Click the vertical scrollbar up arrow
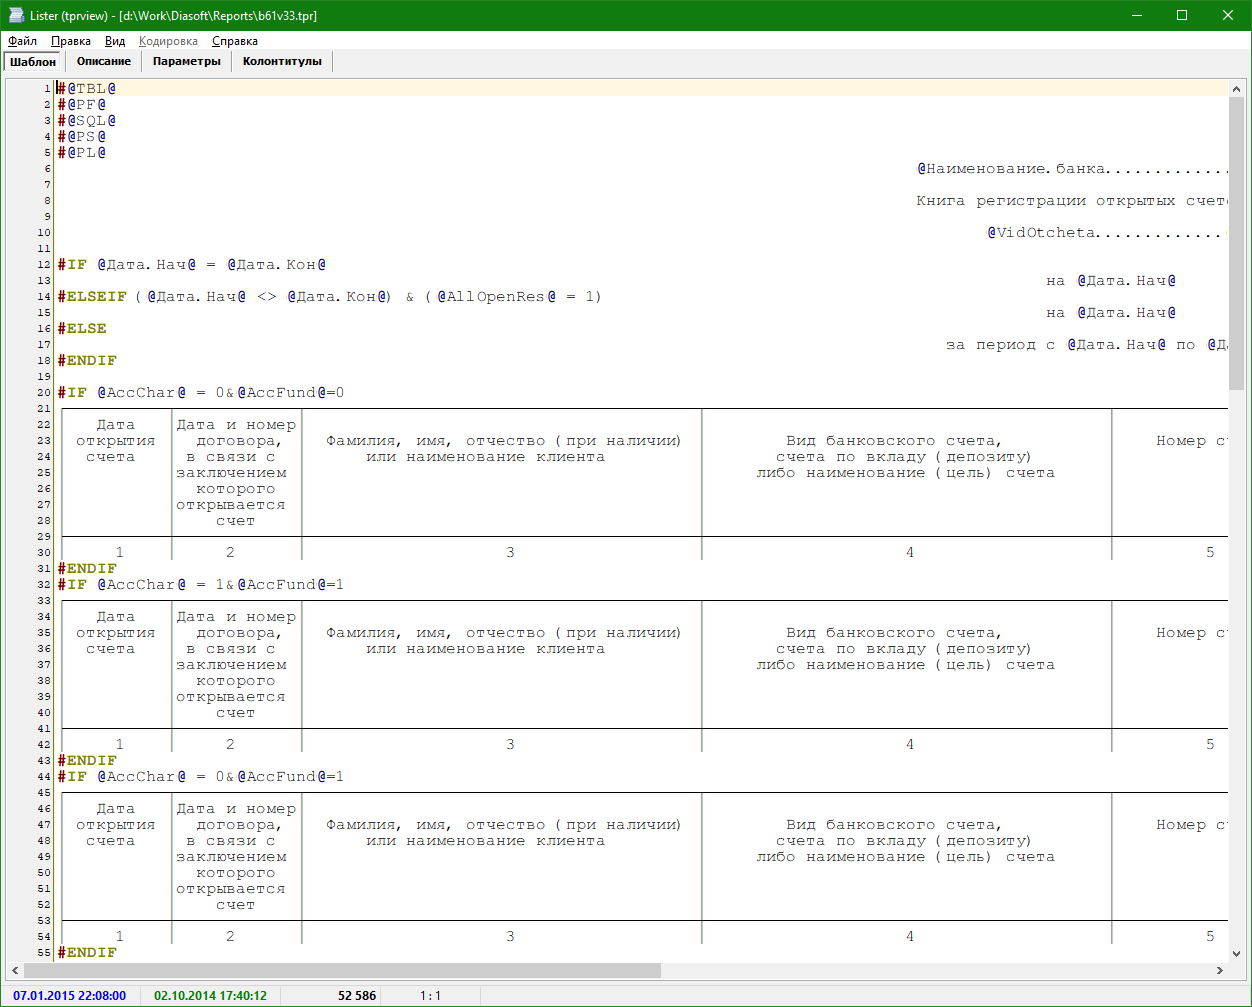1252x1007 pixels. [x=1236, y=88]
